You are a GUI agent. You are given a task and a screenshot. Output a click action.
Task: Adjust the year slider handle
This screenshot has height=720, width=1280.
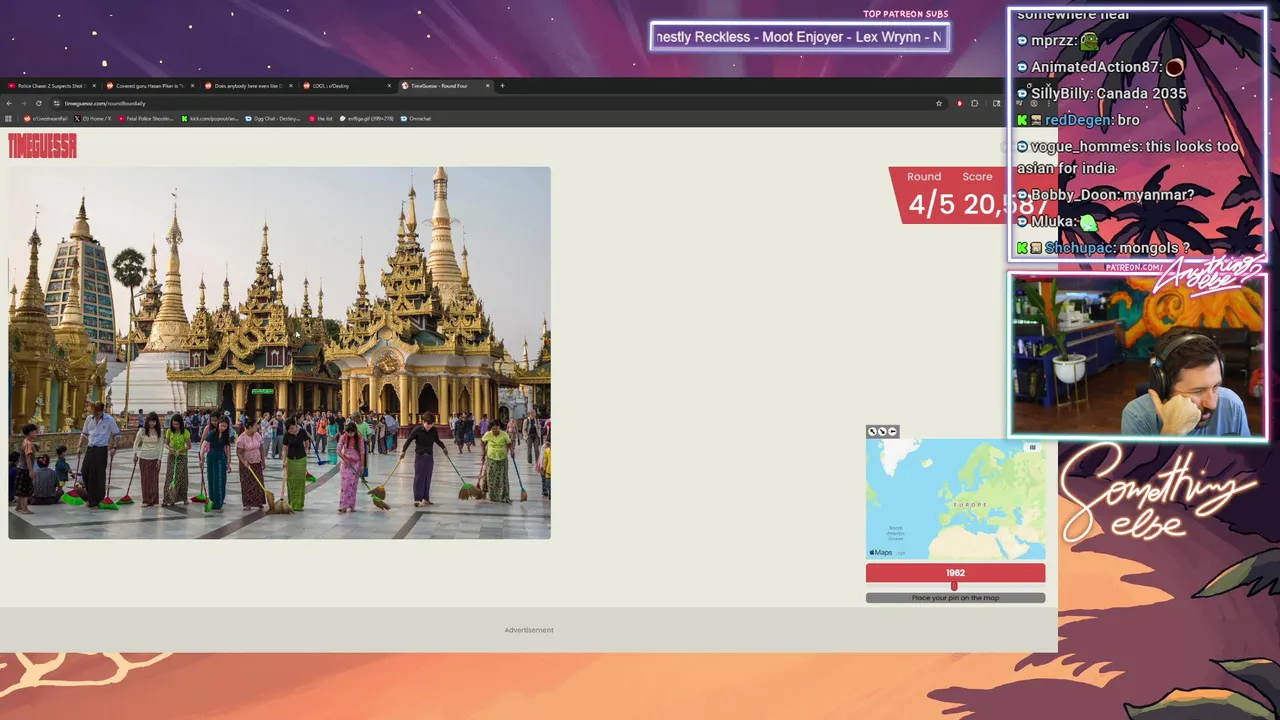tap(954, 586)
